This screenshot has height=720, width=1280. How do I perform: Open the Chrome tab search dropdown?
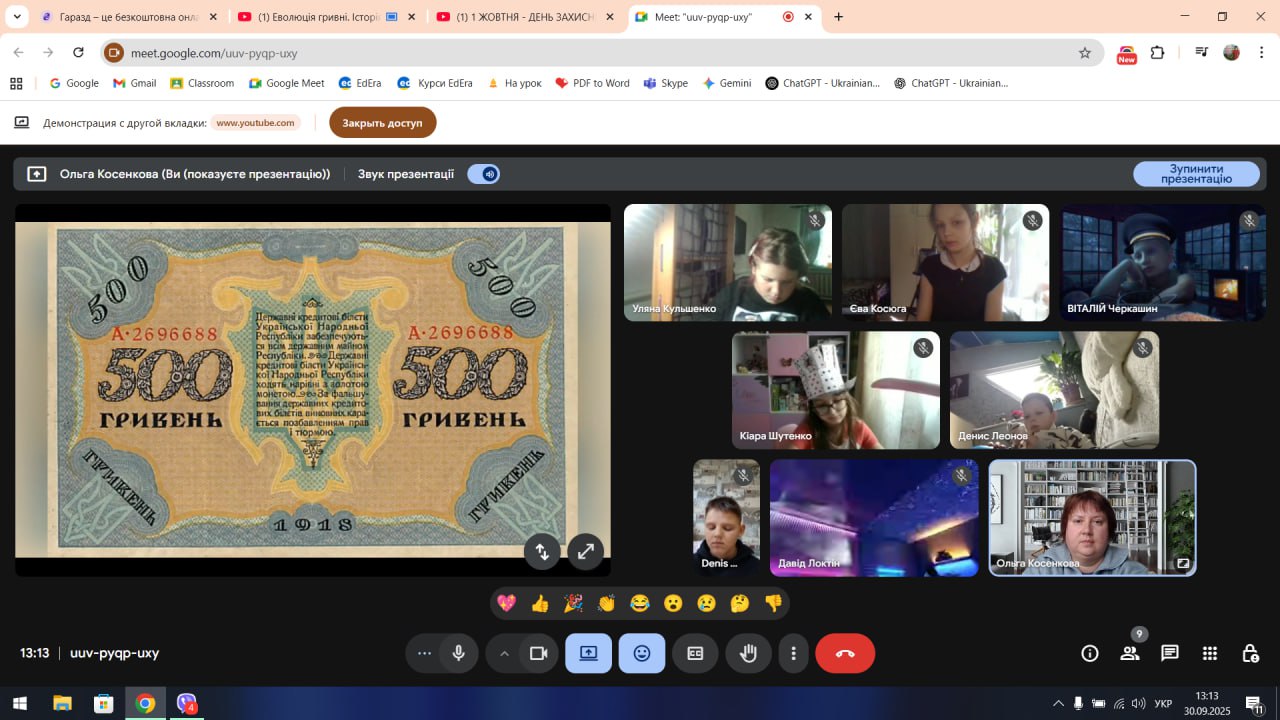click(x=17, y=17)
